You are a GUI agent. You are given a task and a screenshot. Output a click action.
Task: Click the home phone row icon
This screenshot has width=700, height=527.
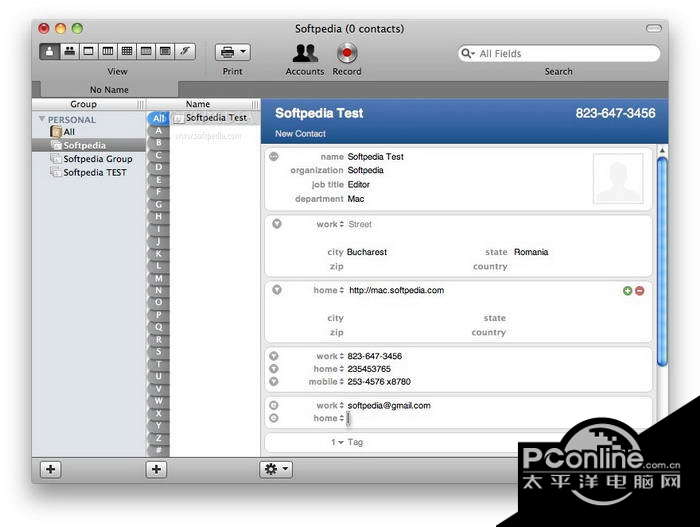[274, 368]
